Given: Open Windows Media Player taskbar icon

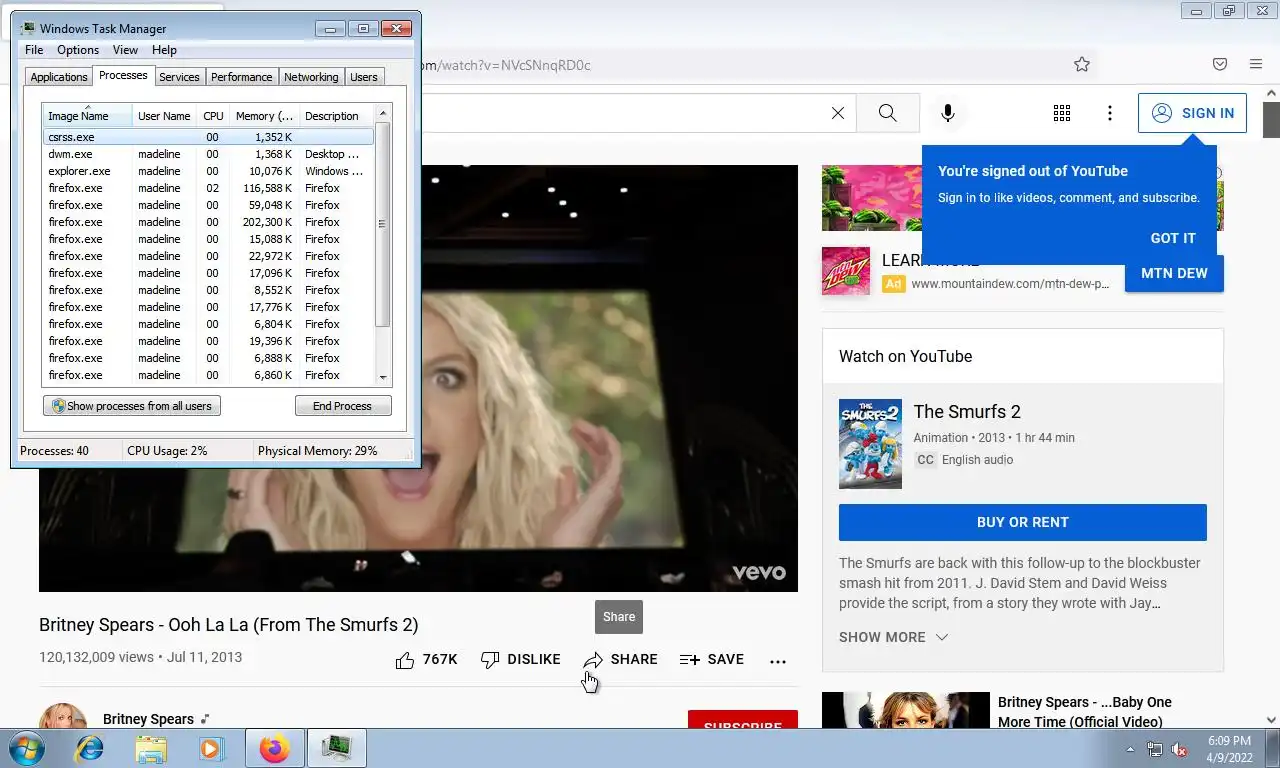Looking at the screenshot, I should 212,748.
